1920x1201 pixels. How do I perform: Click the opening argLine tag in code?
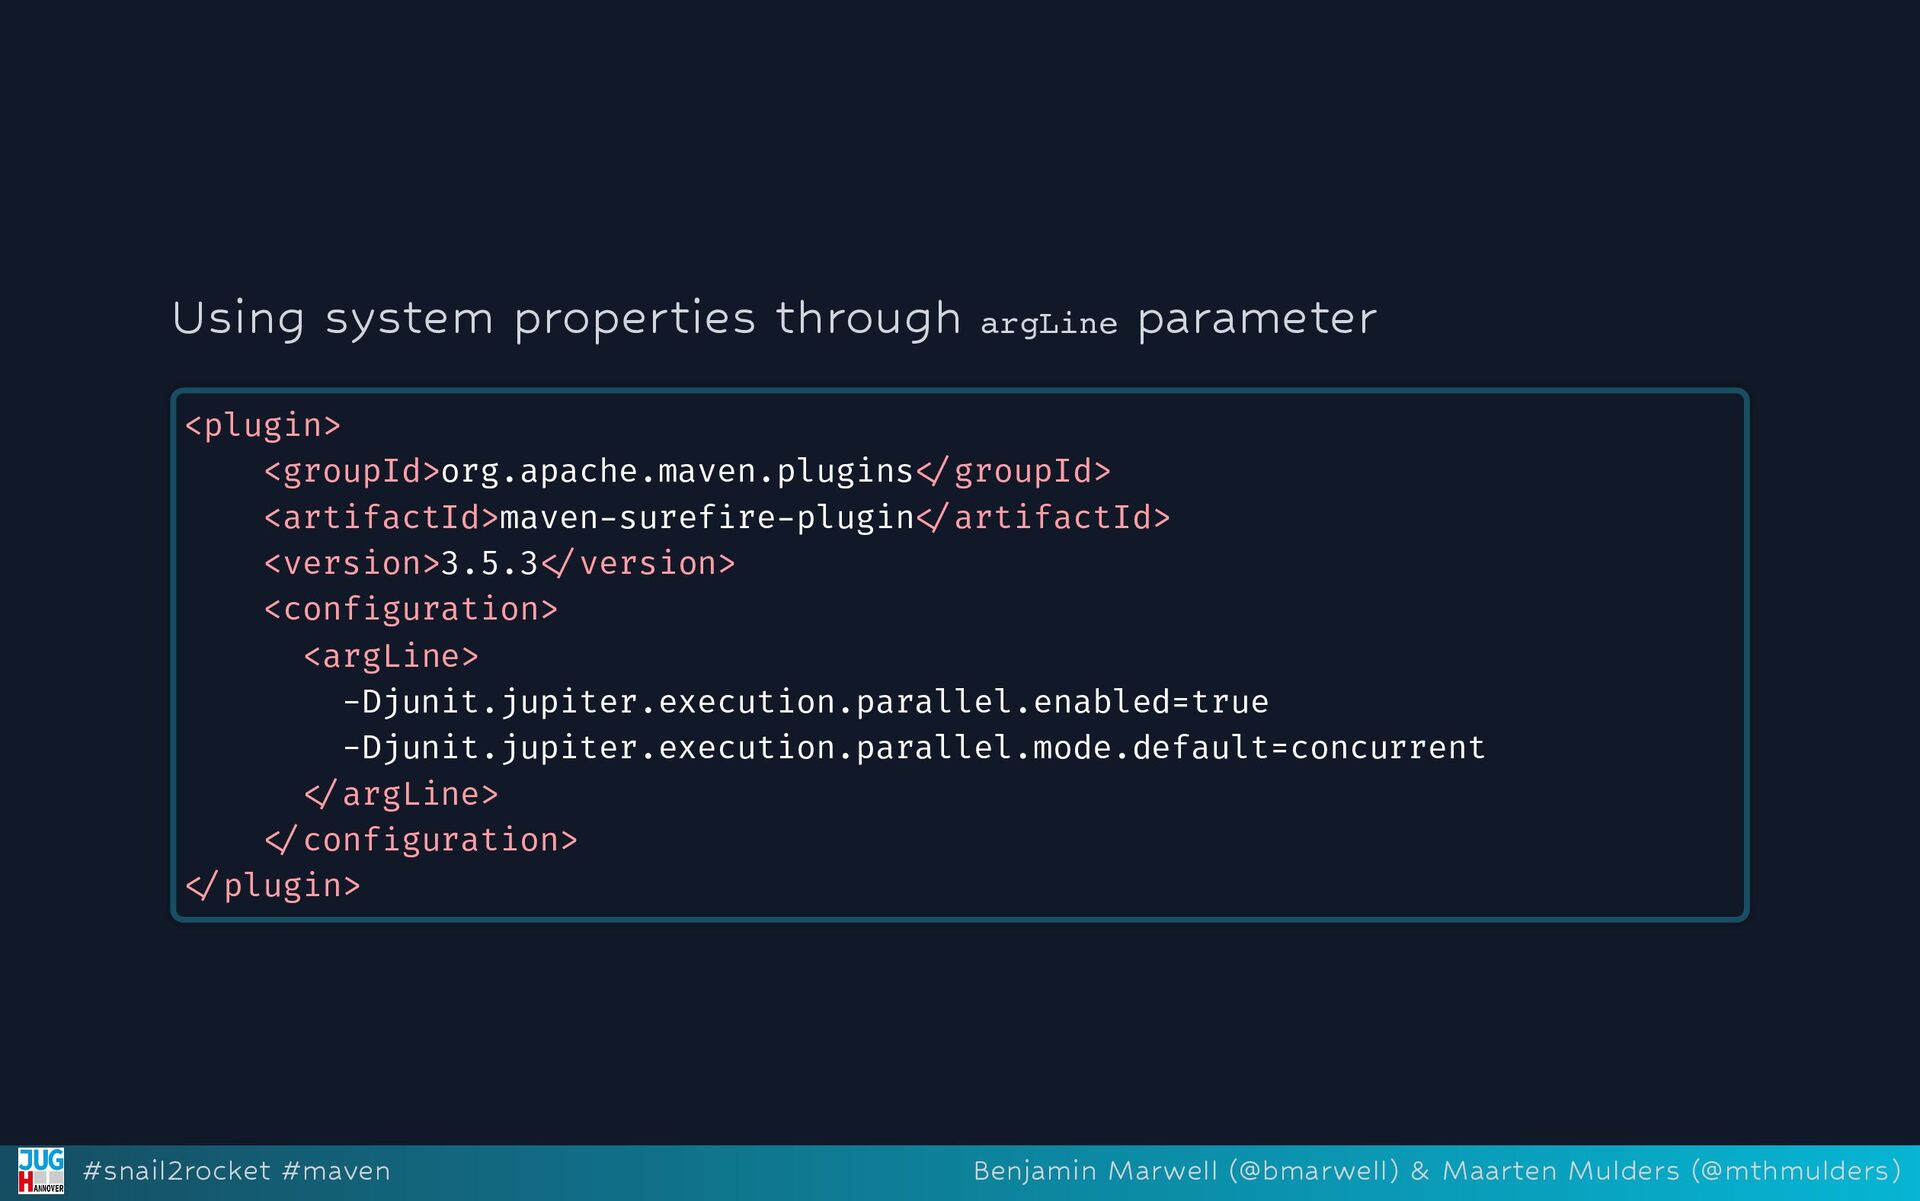tap(391, 656)
